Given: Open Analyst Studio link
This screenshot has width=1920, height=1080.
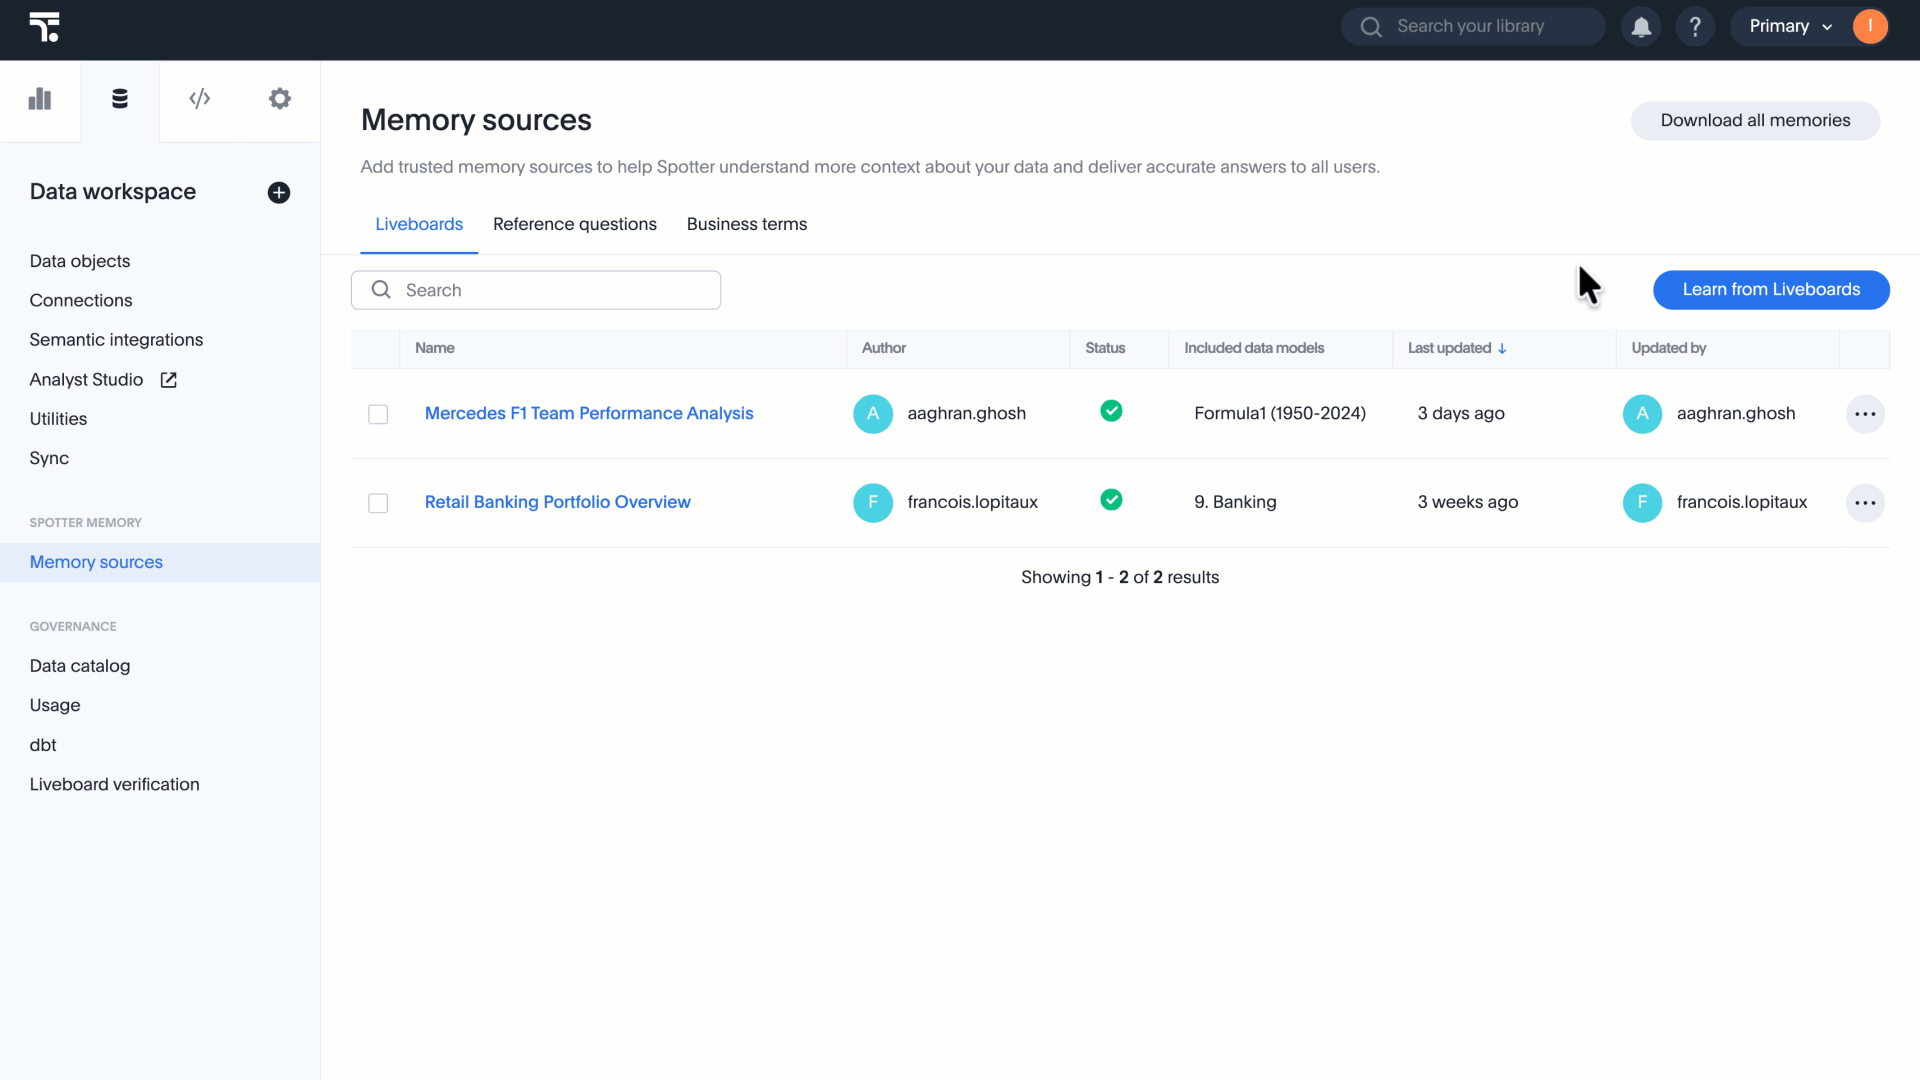Looking at the screenshot, I should pyautogui.click(x=86, y=380).
